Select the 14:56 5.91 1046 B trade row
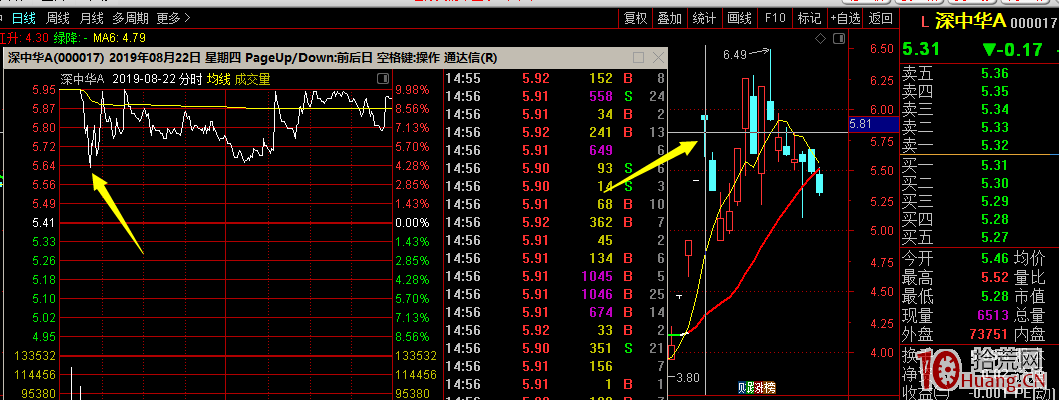The width and height of the screenshot is (1059, 400). tap(555, 294)
